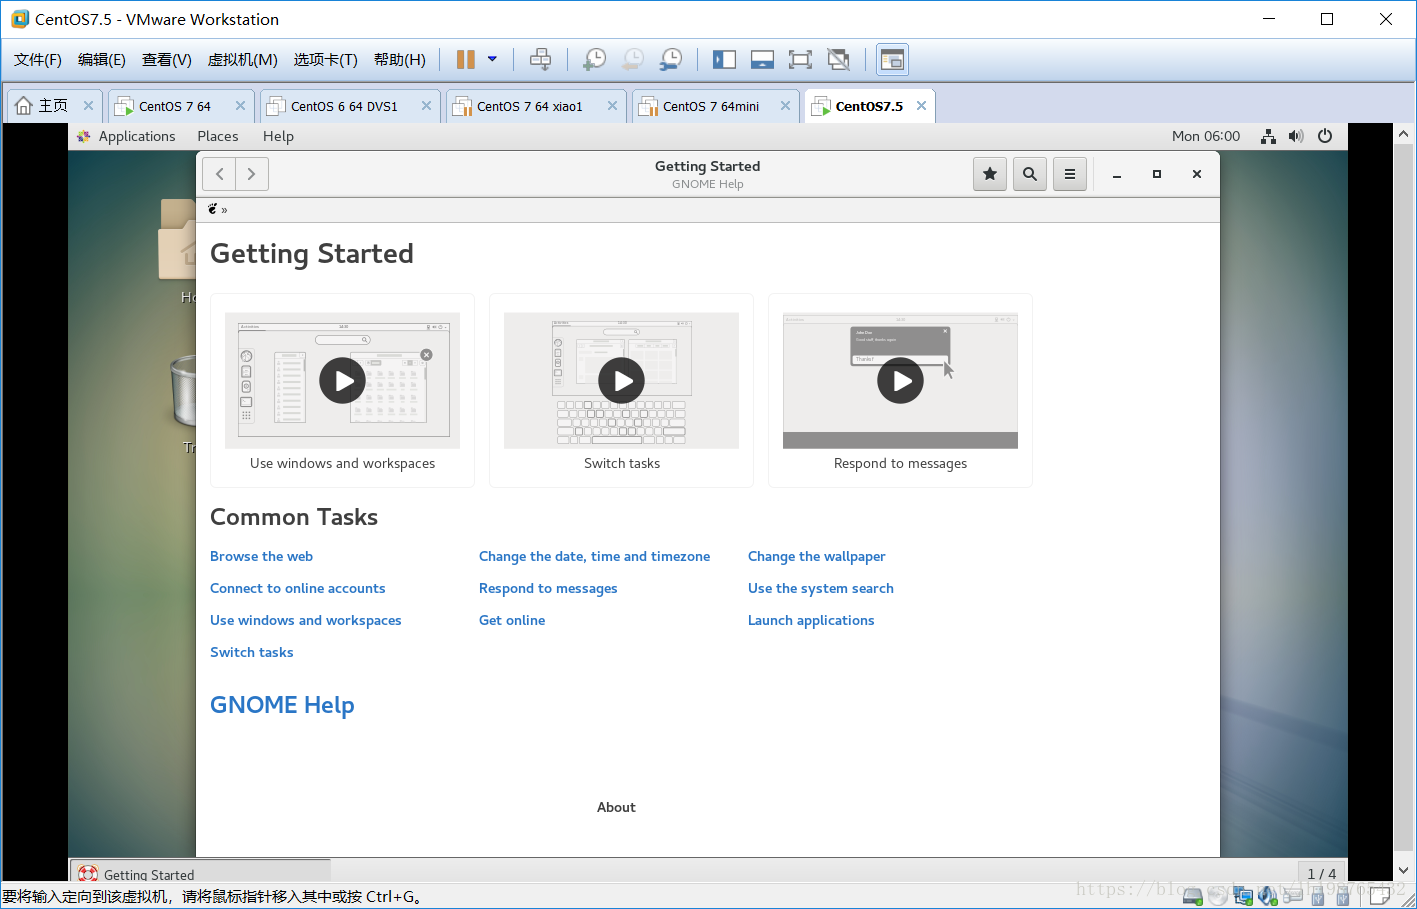Screen dimensions: 1417x909
Task: Click the console view toolbar icon
Action: click(x=892, y=60)
